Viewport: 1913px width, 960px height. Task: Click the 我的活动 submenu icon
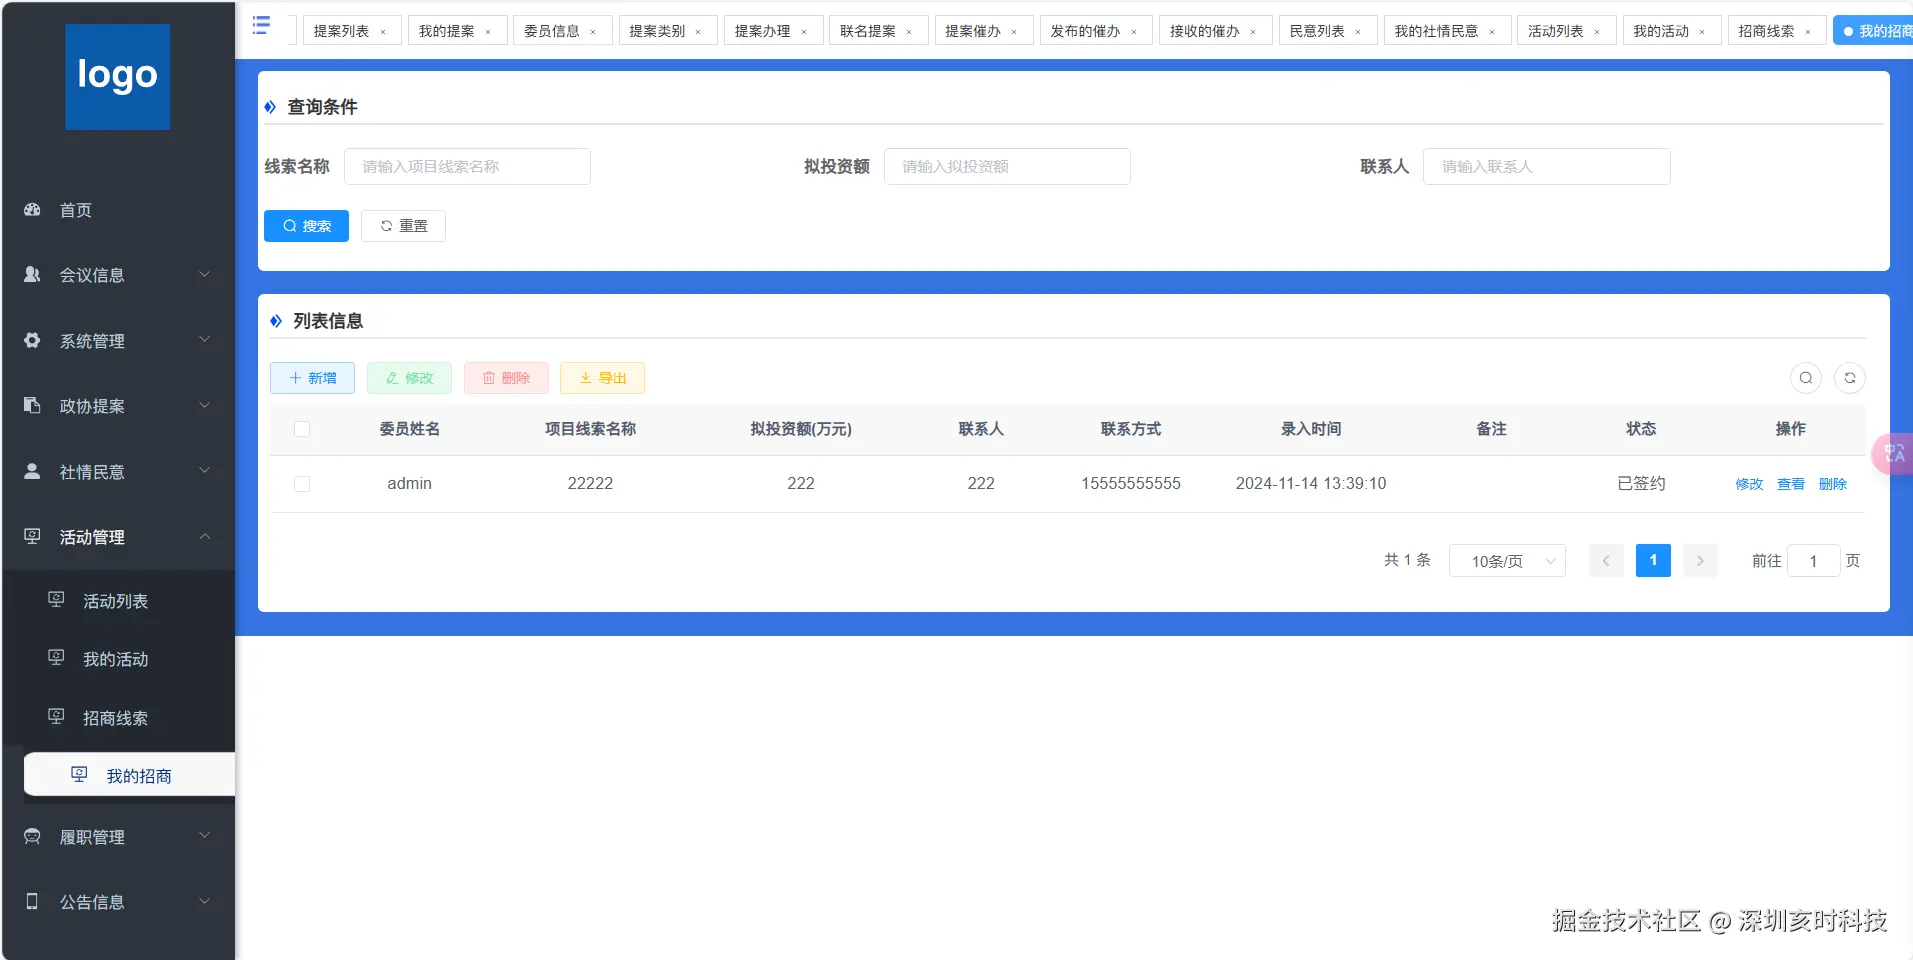(56, 658)
